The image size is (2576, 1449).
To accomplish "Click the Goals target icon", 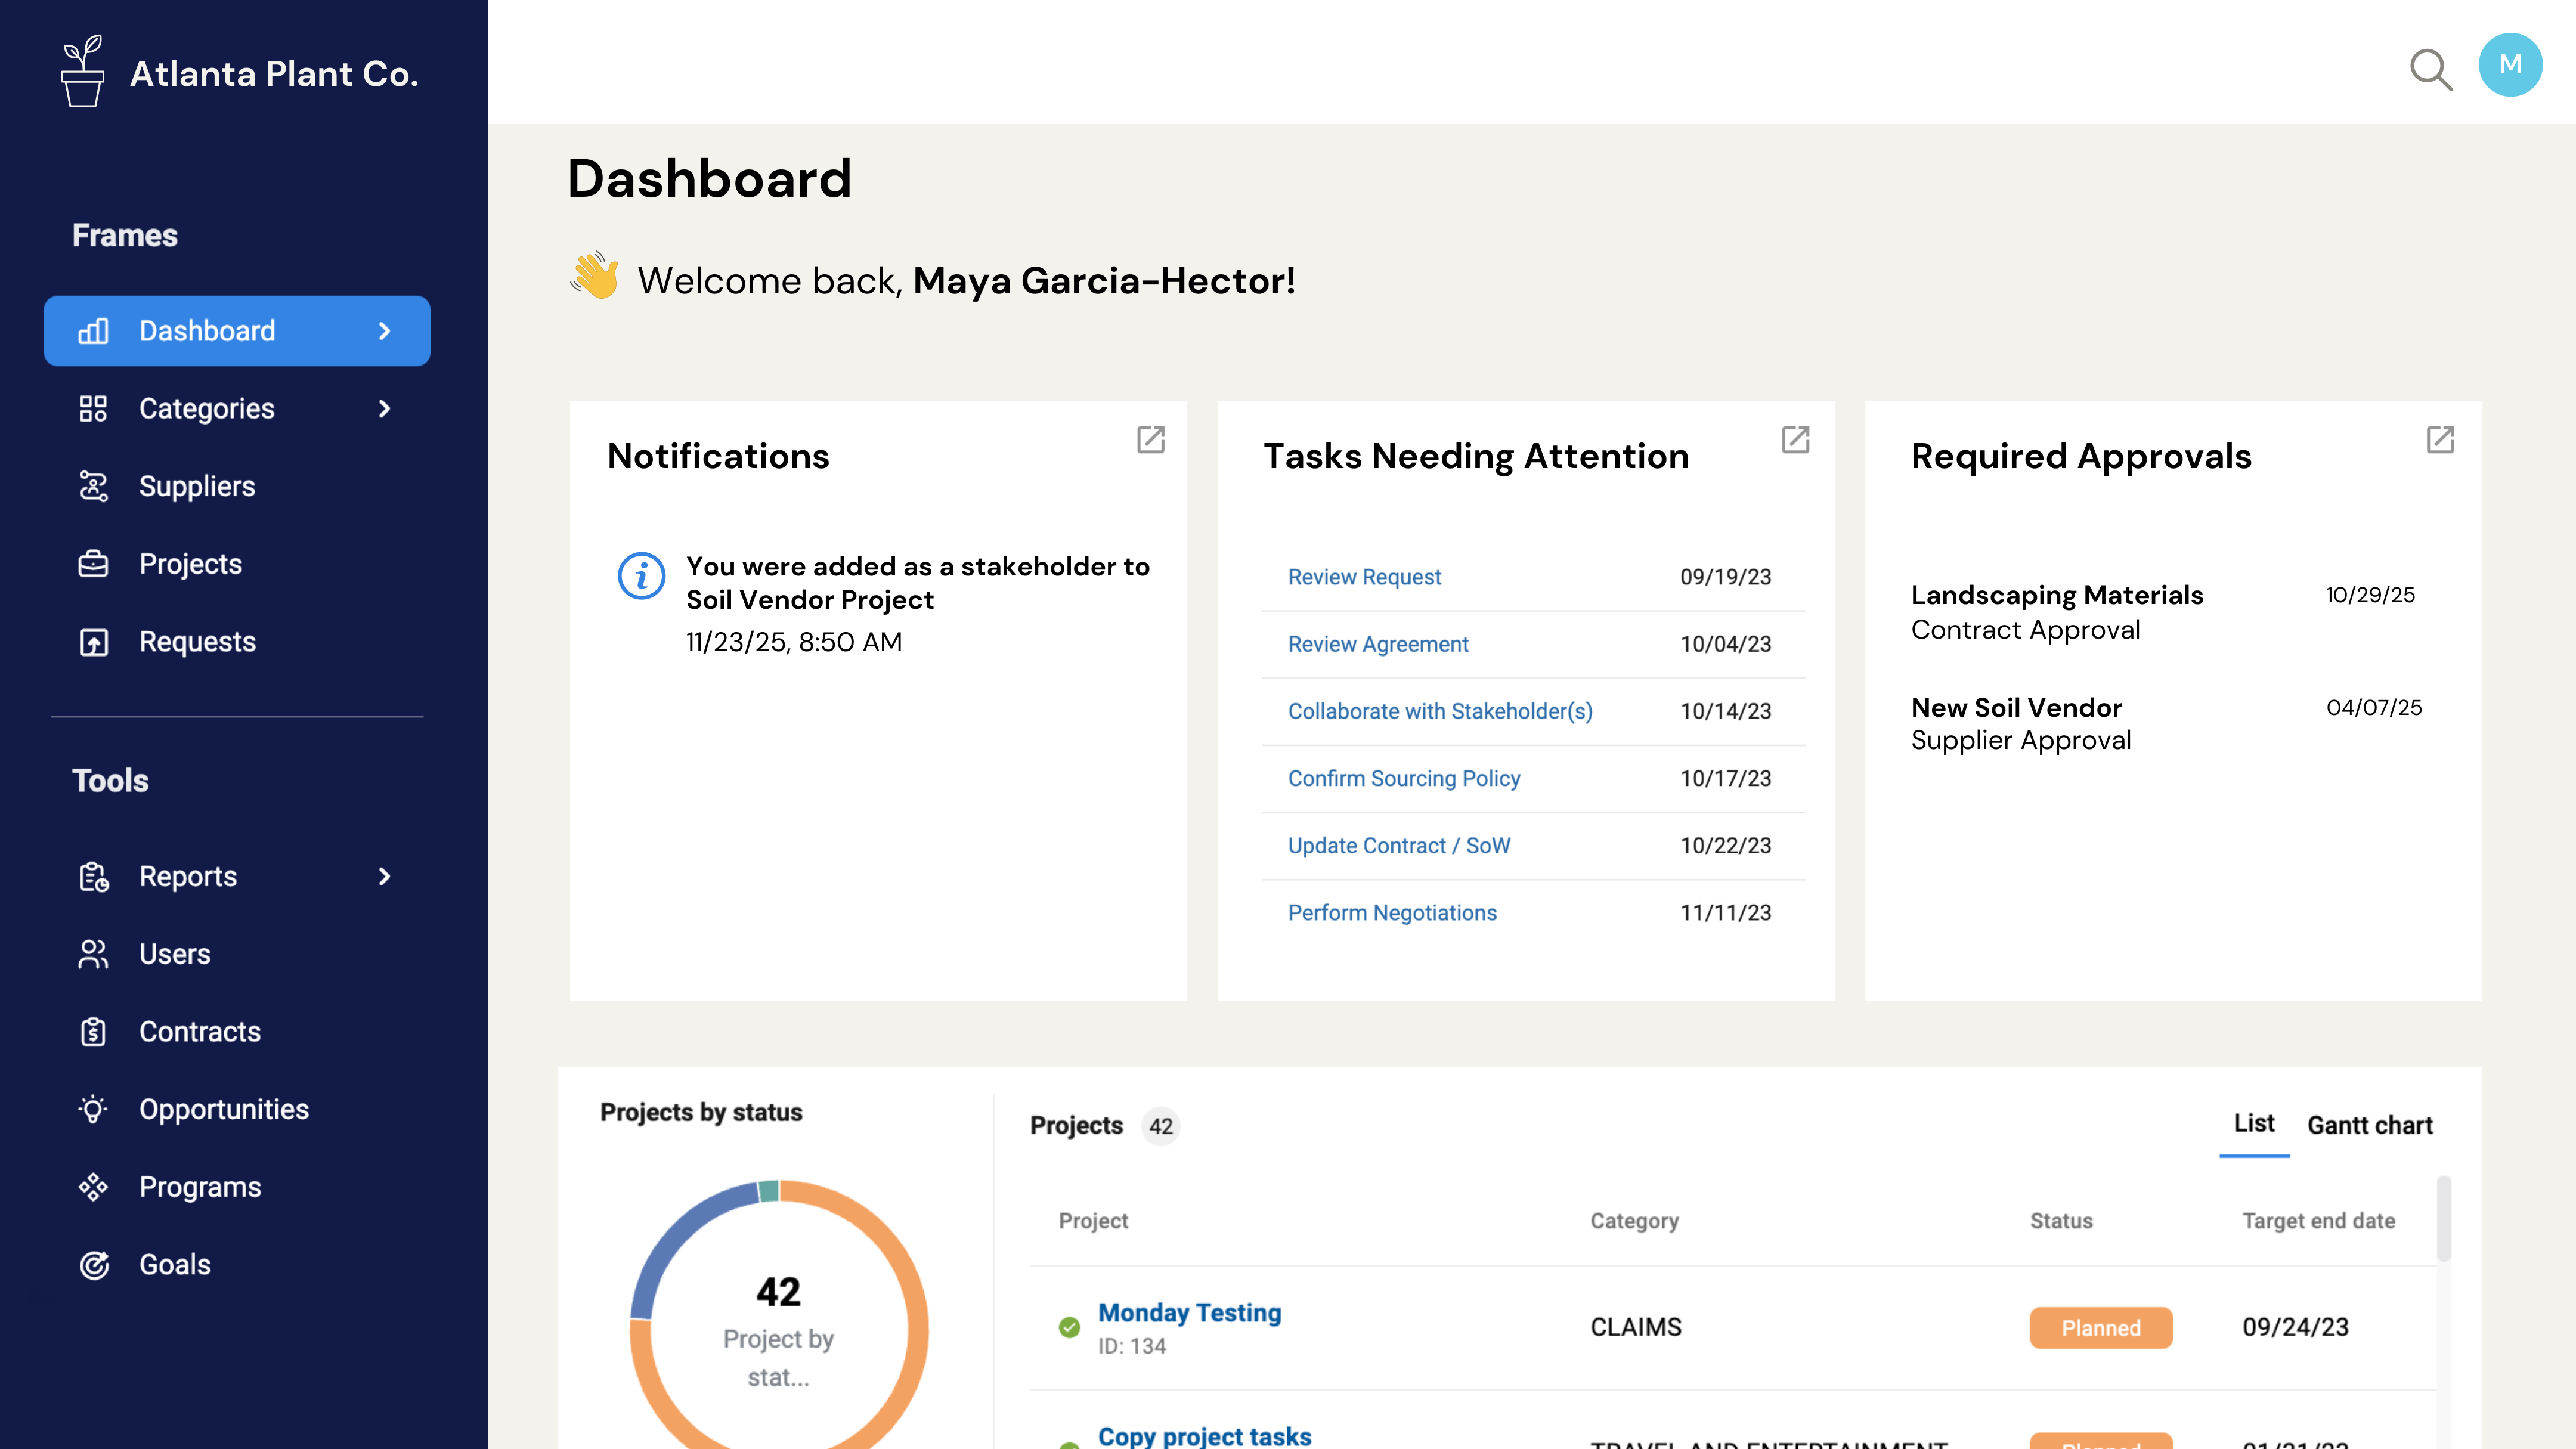I will (x=93, y=1265).
